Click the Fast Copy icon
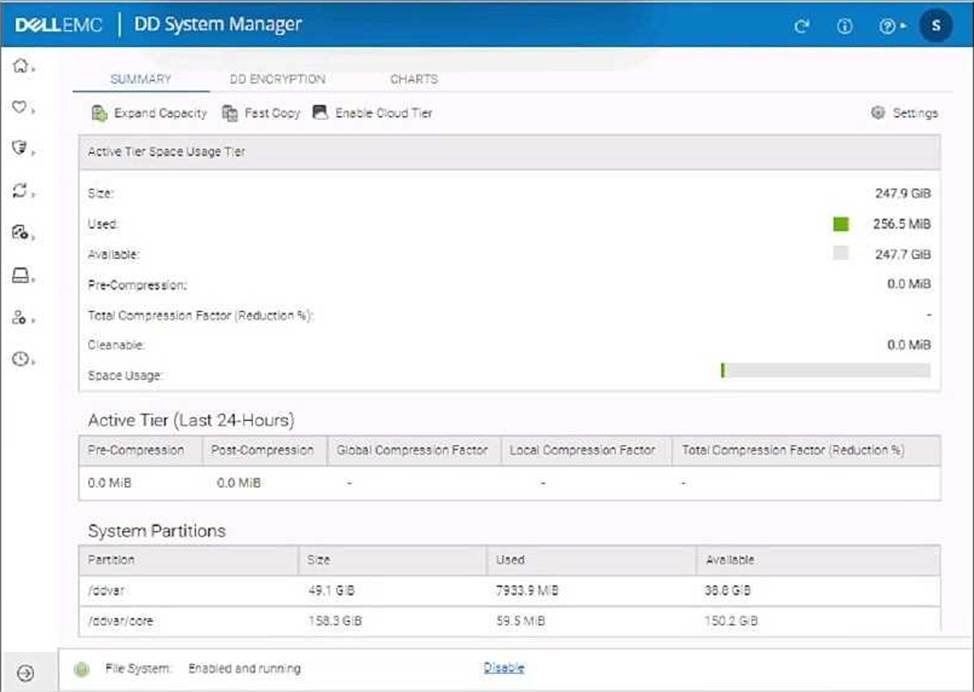The image size is (974, 692). (x=230, y=113)
